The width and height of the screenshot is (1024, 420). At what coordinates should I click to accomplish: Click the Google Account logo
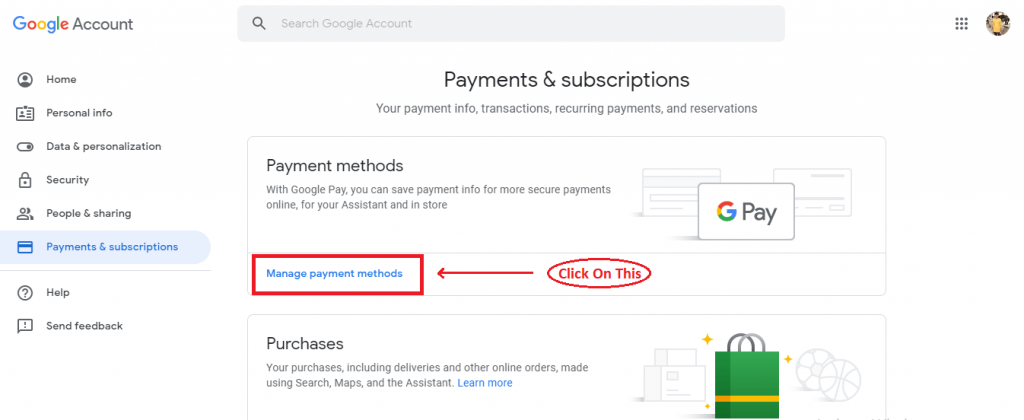(x=72, y=24)
